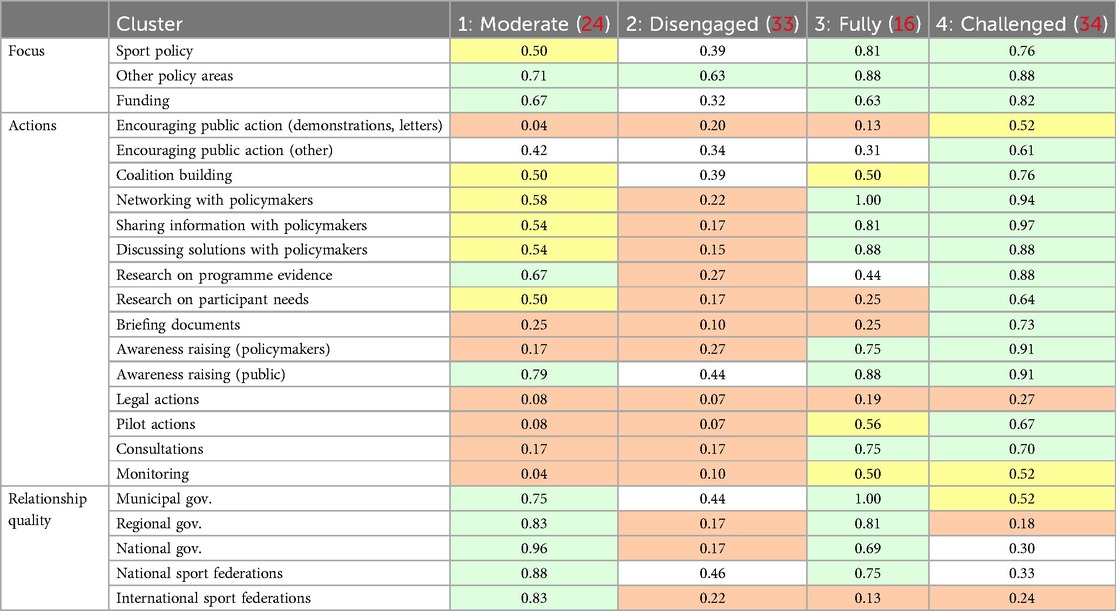This screenshot has width=1116, height=611.
Task: Select the "1: Moderate (24)" column header
Action: [x=534, y=24]
